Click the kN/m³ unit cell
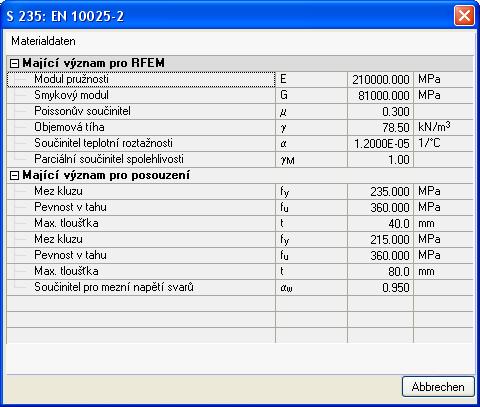Viewport: 480px width, 407px height. (x=443, y=127)
